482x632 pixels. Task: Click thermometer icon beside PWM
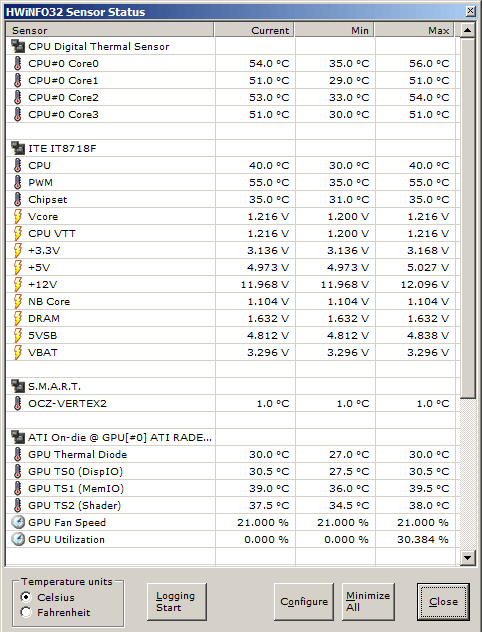(17, 182)
